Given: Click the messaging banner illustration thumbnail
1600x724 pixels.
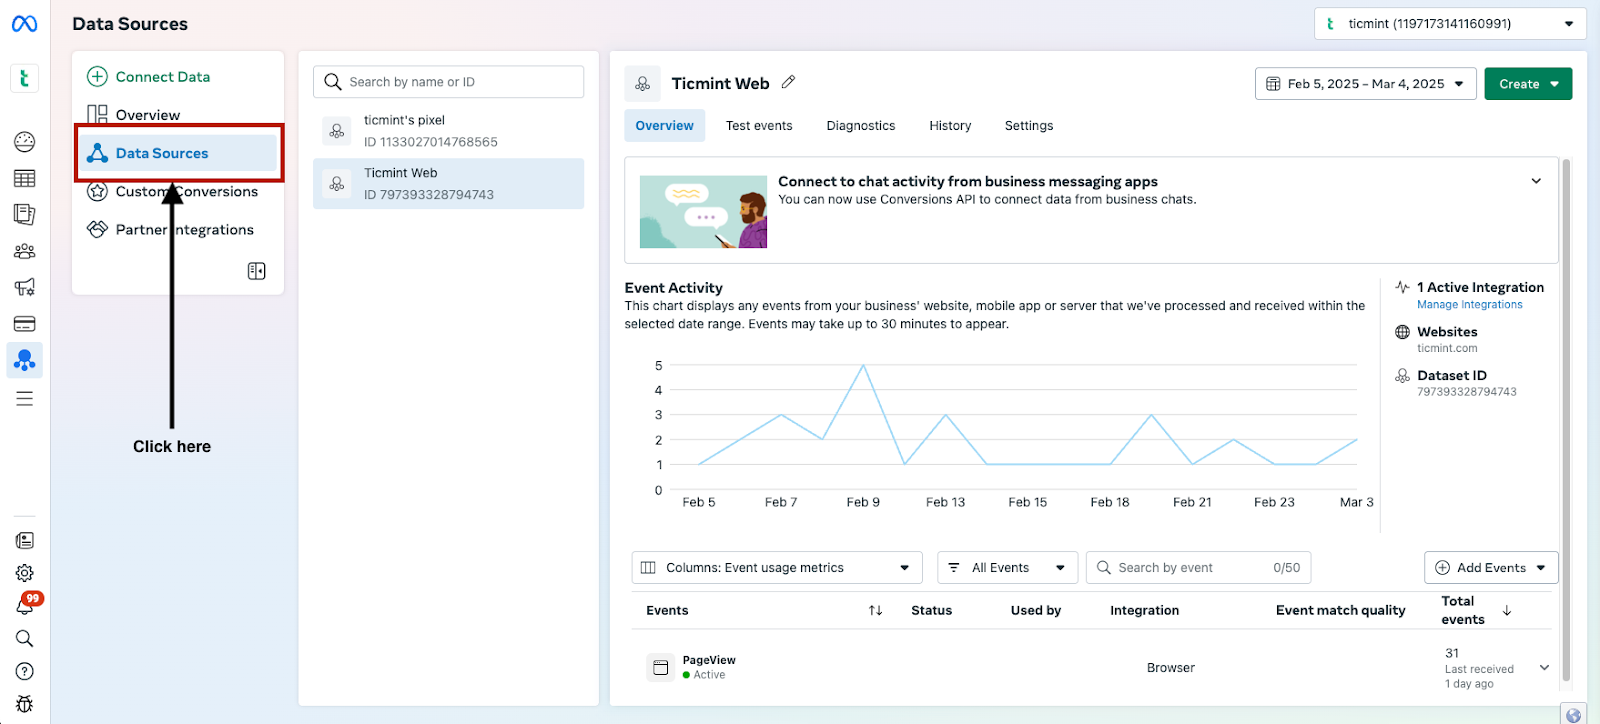Looking at the screenshot, I should pos(703,212).
